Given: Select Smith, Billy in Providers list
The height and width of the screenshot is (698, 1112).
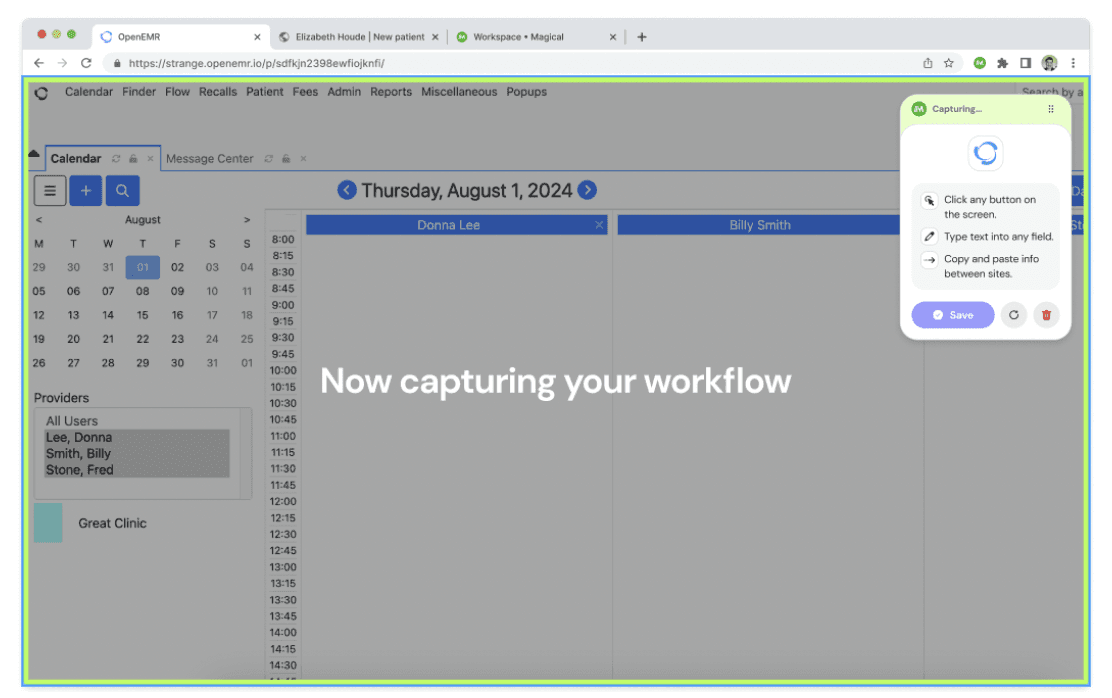Looking at the screenshot, I should click(79, 454).
